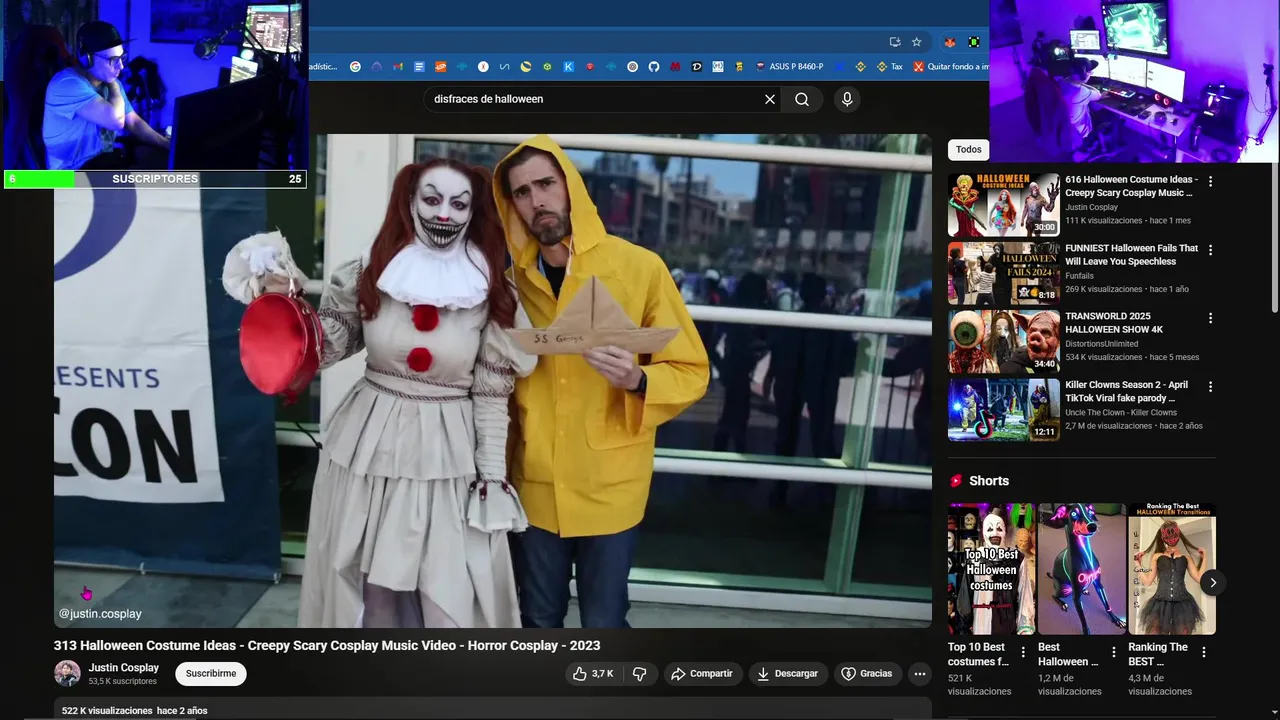Open the ASUS P B460-P bookmark
The width and height of the screenshot is (1280, 720).
[790, 67]
